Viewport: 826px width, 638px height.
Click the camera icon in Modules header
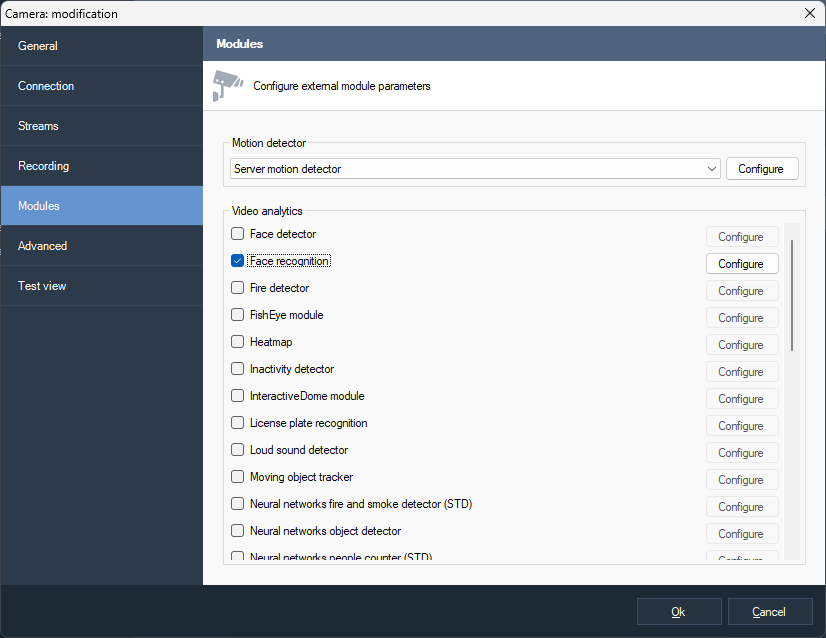coord(228,86)
